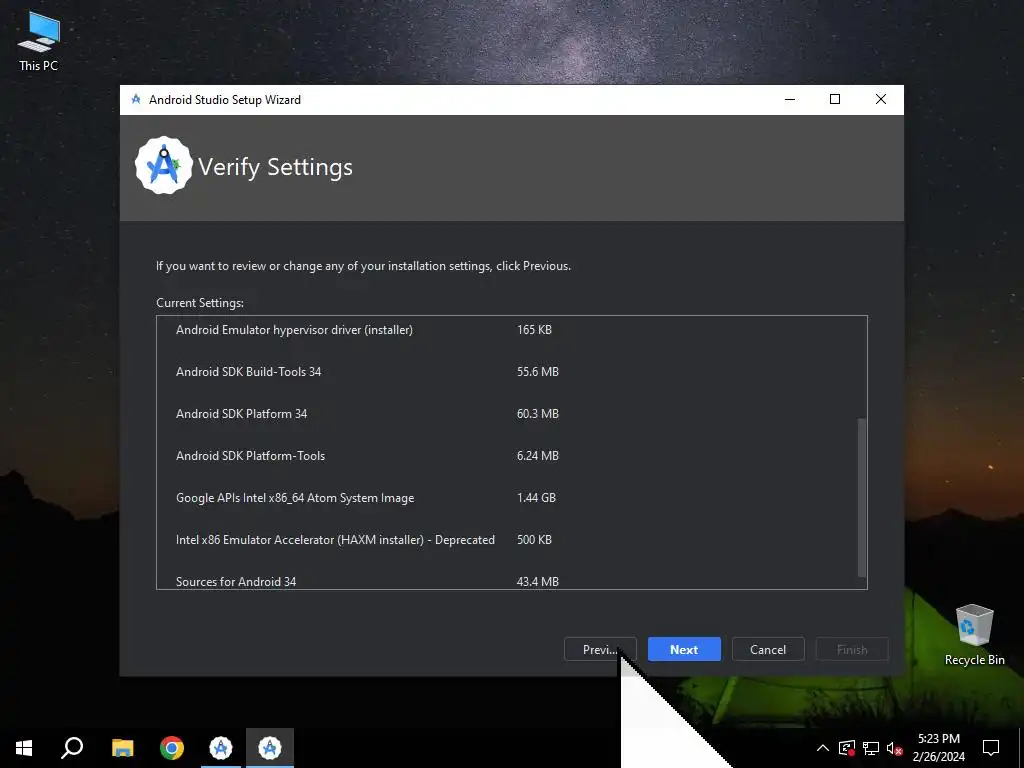Click the 500 KB size value
This screenshot has width=1024, height=768.
pyautogui.click(x=534, y=539)
